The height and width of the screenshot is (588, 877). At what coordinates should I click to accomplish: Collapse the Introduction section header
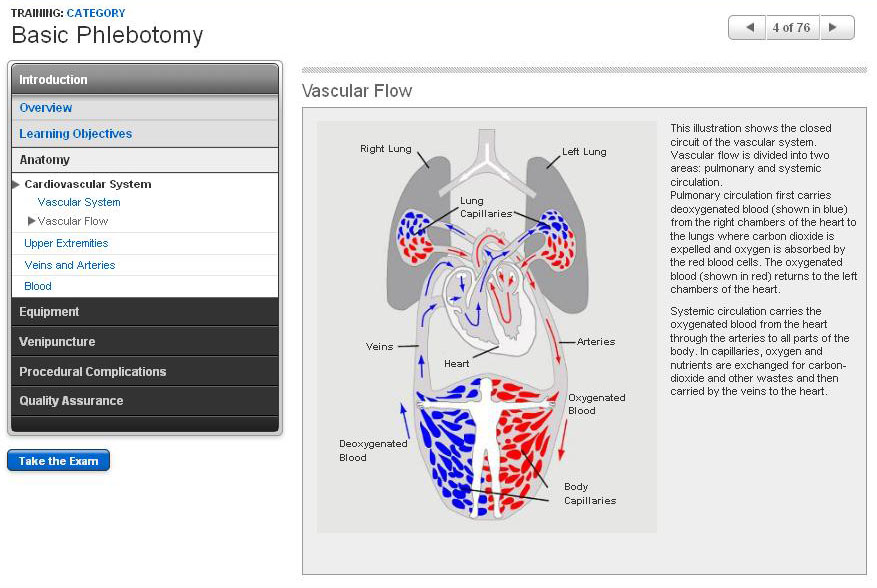pos(144,80)
